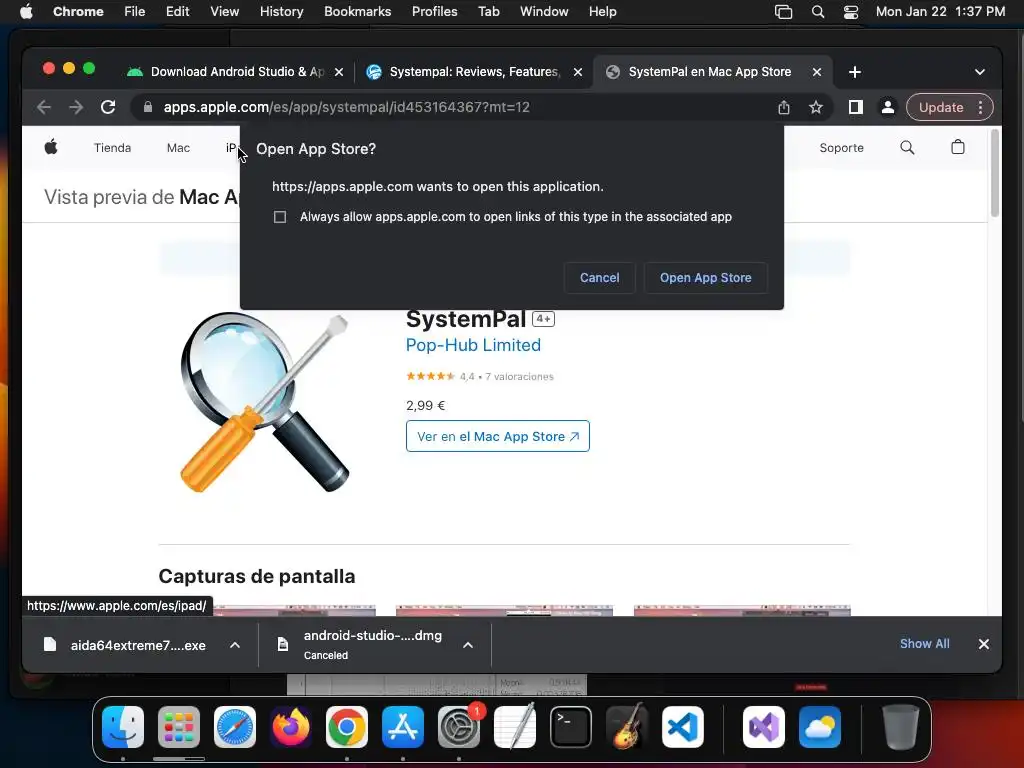The image size is (1024, 768).
Task: Open the Chrome side panel icon
Action: (x=856, y=107)
